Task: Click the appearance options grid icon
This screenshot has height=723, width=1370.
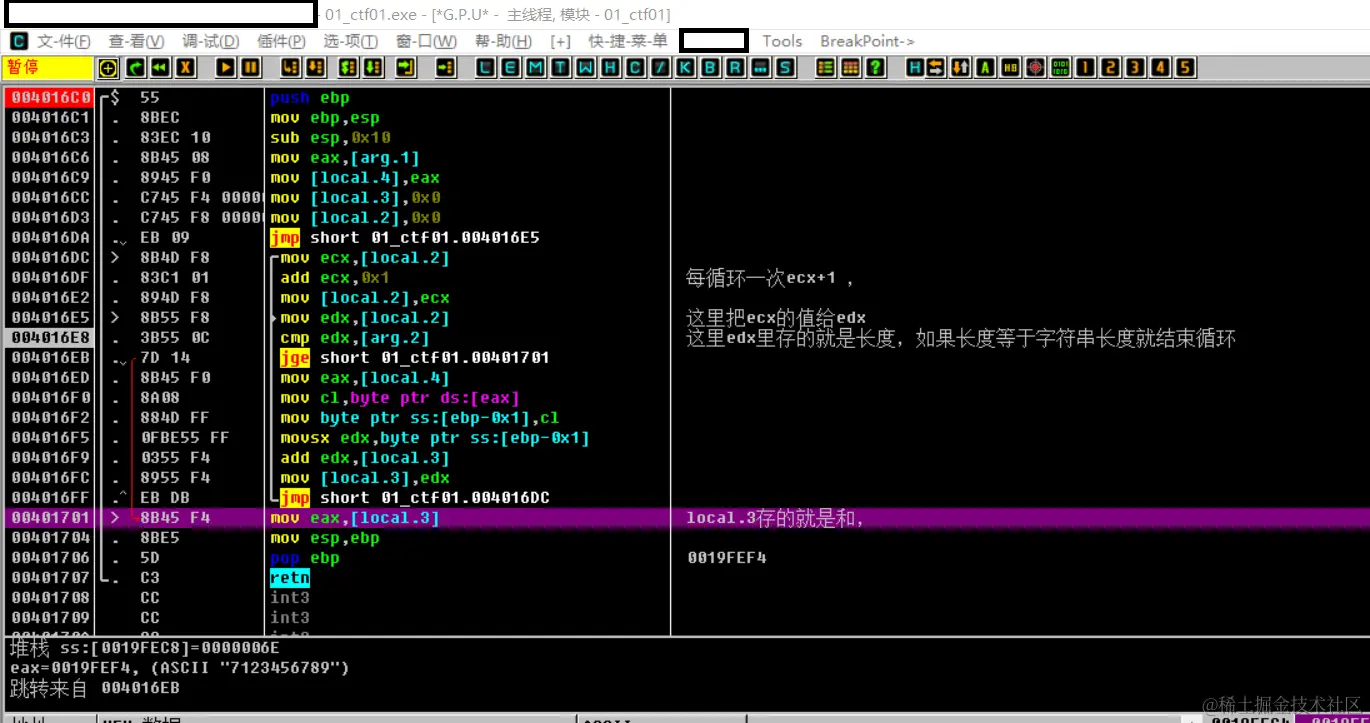Action: pos(852,68)
